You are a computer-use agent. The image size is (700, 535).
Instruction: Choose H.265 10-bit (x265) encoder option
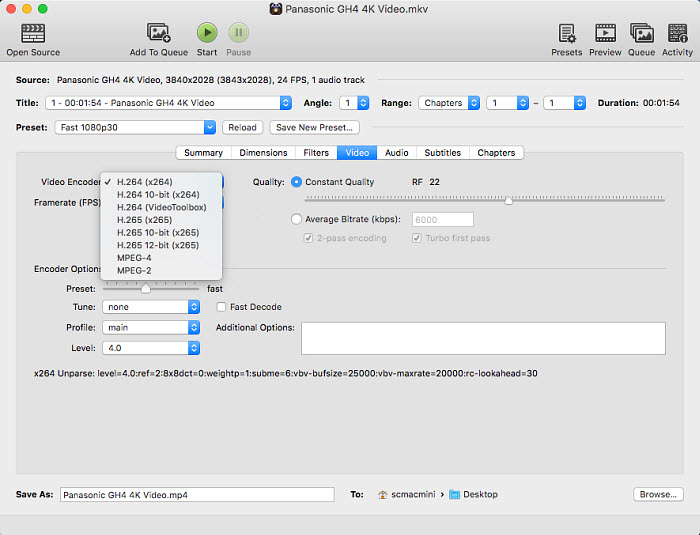tap(161, 233)
